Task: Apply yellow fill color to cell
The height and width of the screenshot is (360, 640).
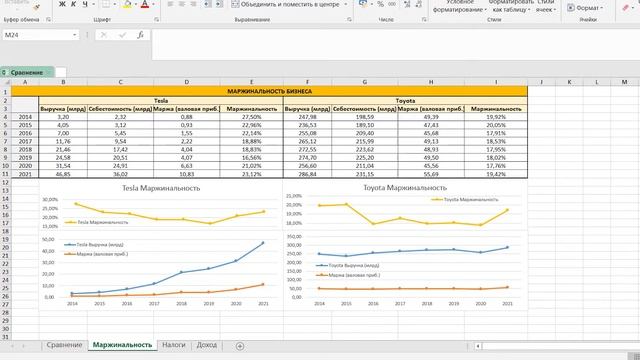Action: (x=127, y=4)
